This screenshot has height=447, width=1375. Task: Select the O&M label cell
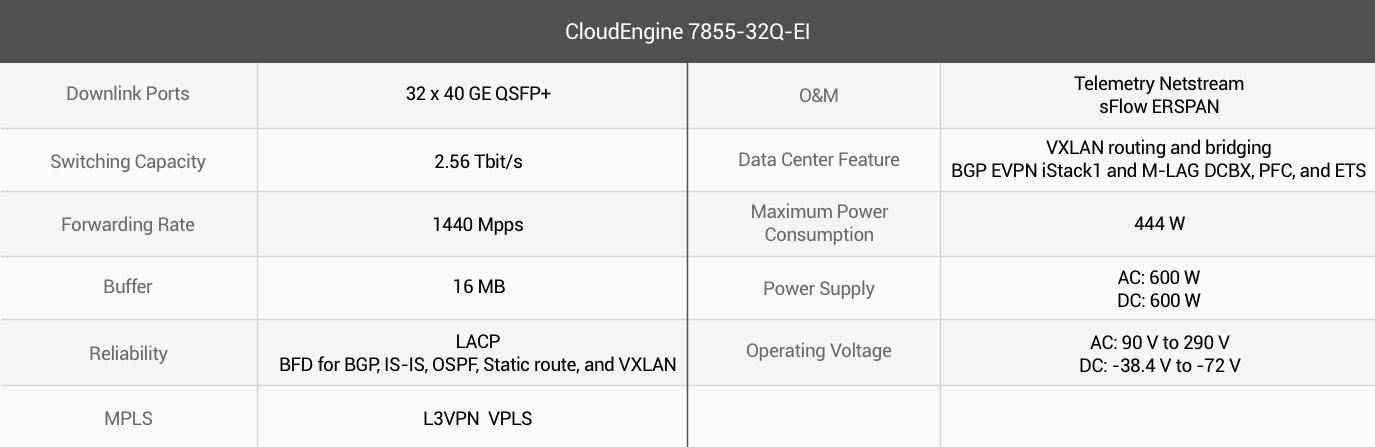819,95
